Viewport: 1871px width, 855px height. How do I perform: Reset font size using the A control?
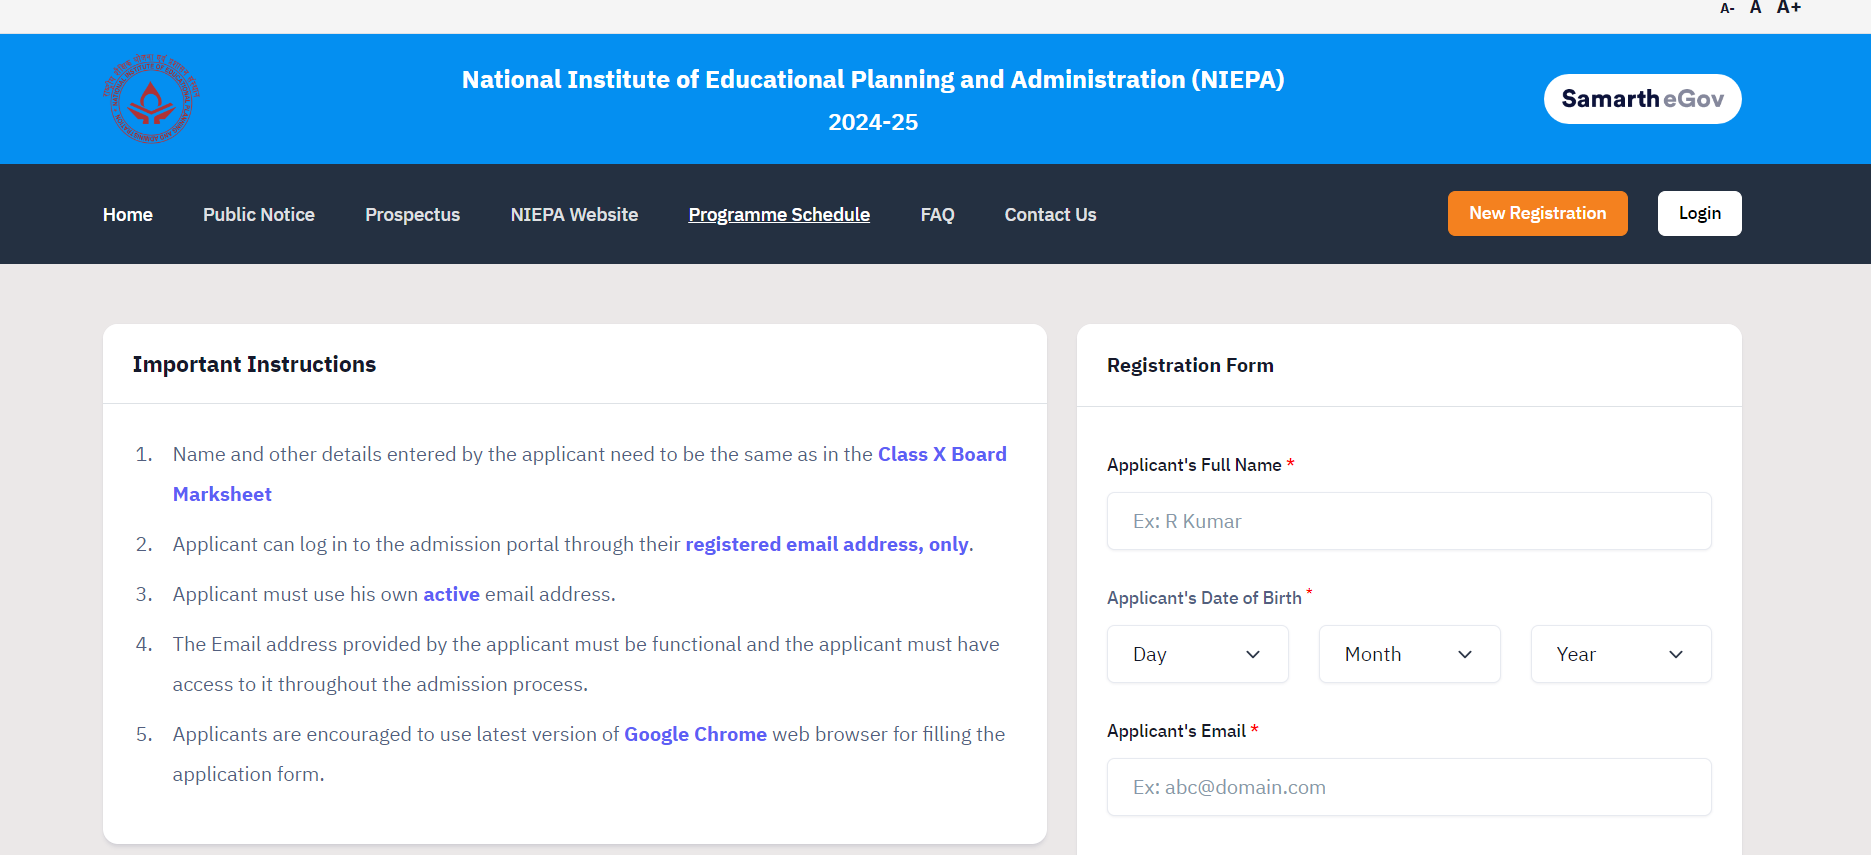point(1756,7)
